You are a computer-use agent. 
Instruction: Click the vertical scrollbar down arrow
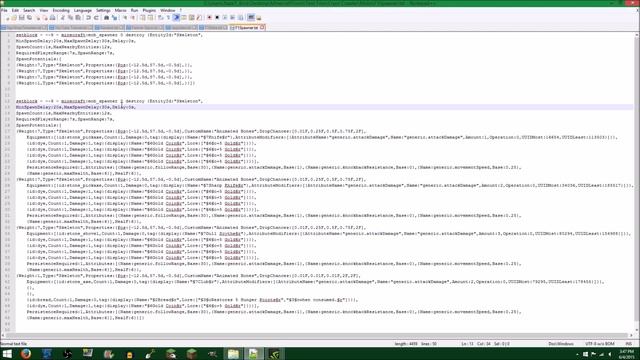click(x=637, y=330)
